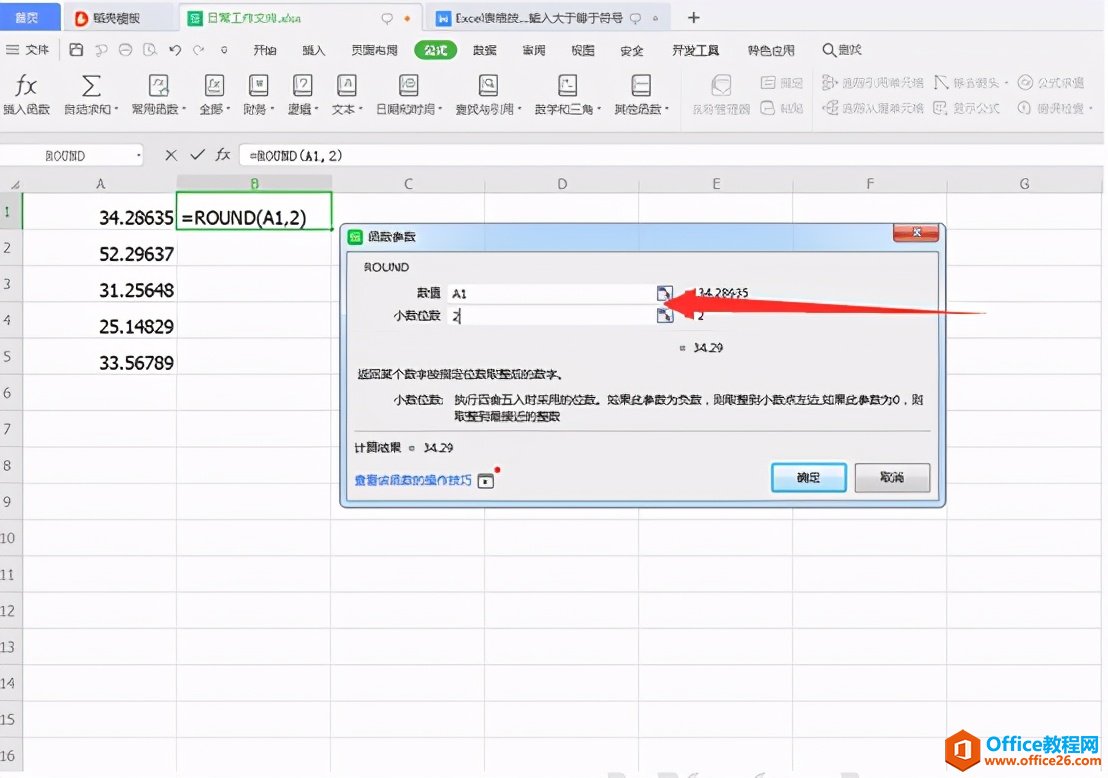
Task: Open the Date and Time functions icon
Action: [408, 86]
